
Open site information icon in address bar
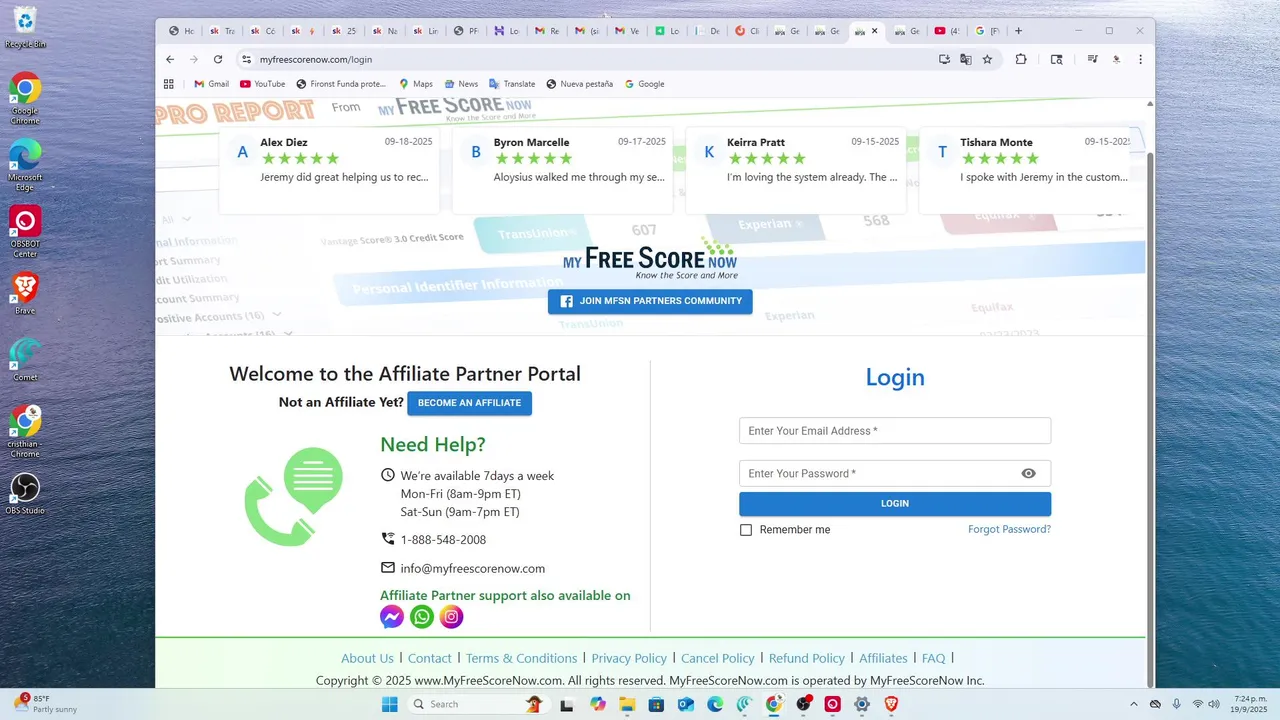tap(246, 59)
